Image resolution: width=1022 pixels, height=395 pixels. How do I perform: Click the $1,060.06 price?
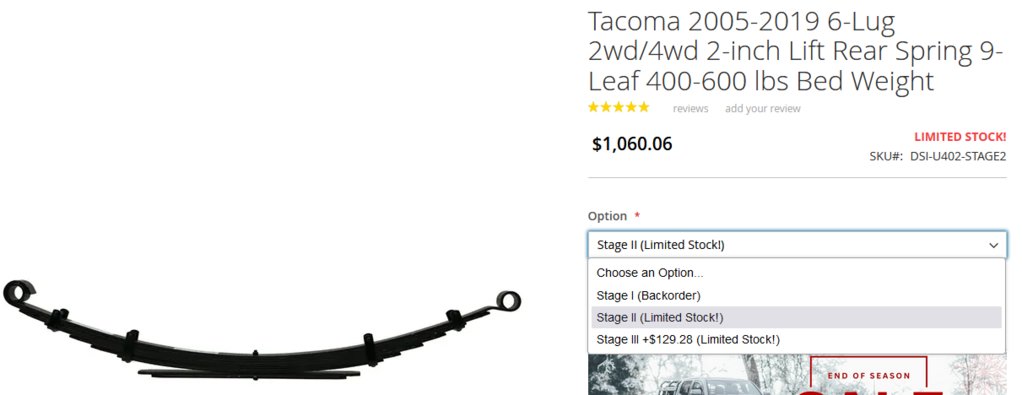tap(632, 144)
